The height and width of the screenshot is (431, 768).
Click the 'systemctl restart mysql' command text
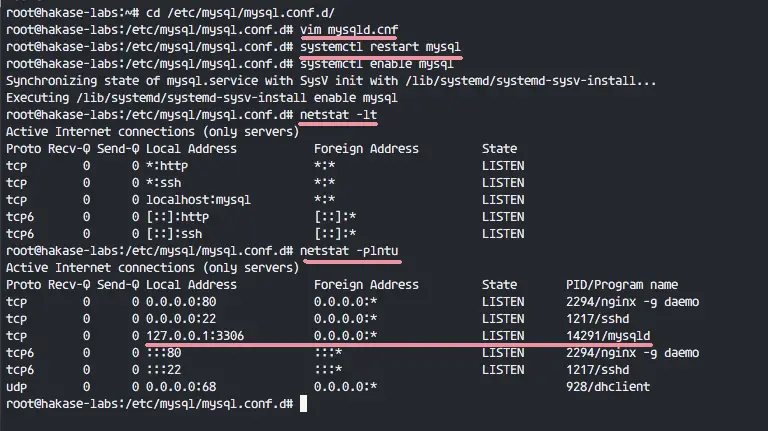380,47
